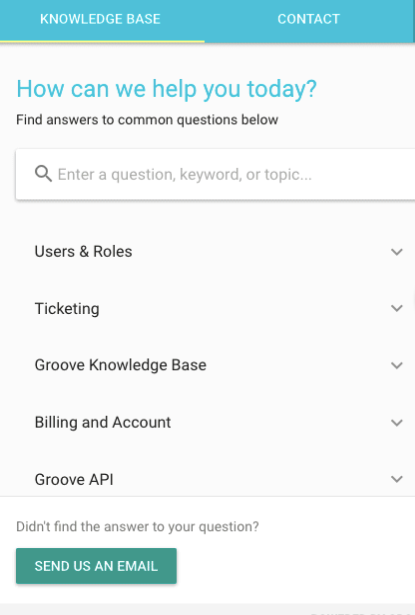The width and height of the screenshot is (415, 615).
Task: Click the 'How can we help you today?' heading
Action: [166, 89]
